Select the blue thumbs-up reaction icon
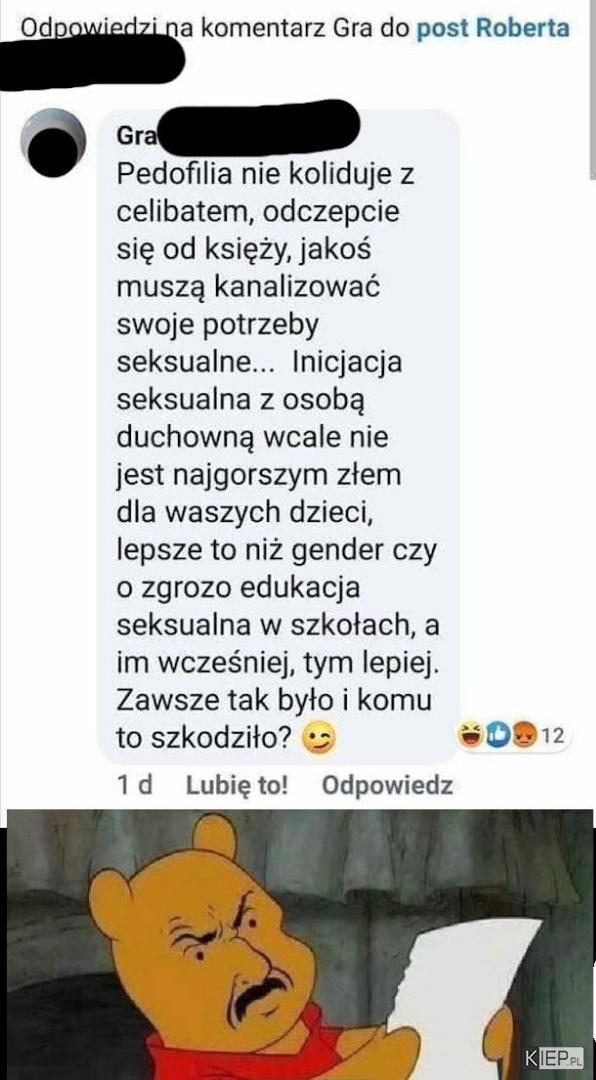 pyautogui.click(x=497, y=736)
